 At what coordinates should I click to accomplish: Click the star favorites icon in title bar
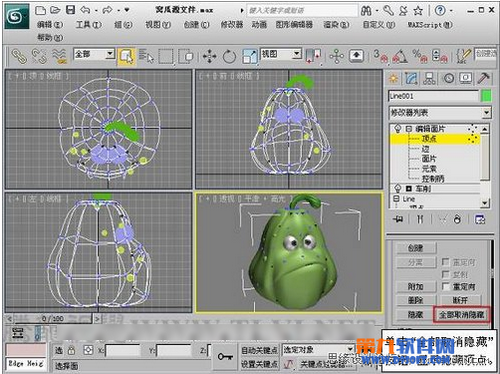(418, 11)
